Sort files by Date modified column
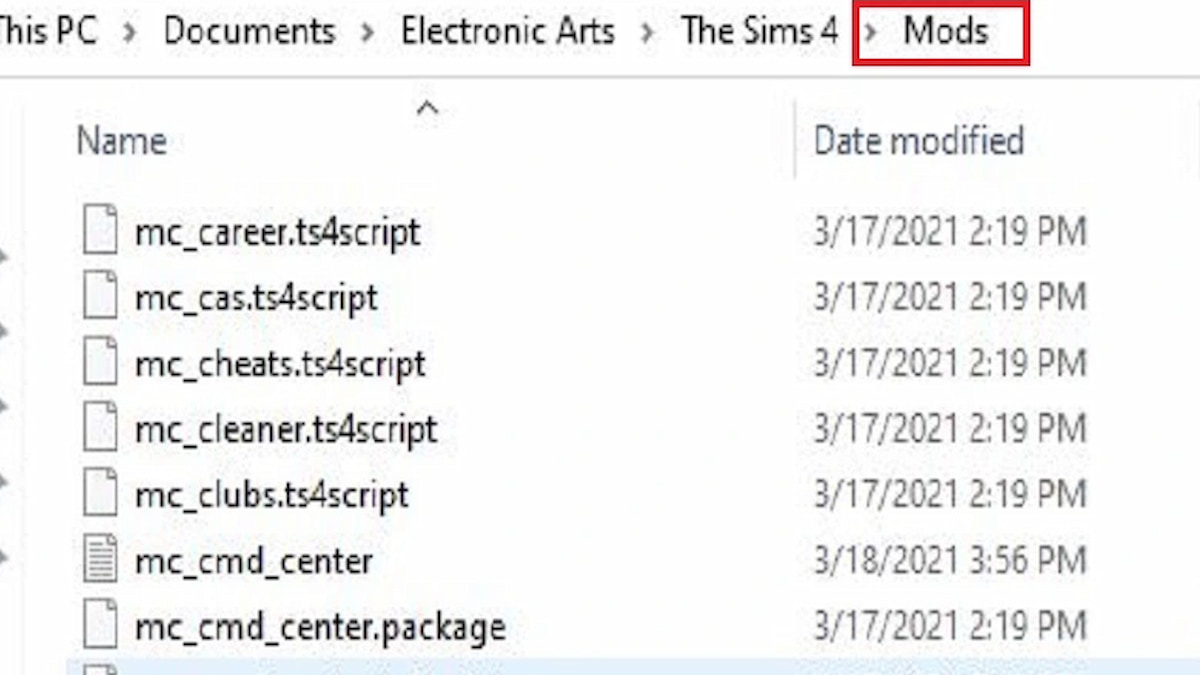This screenshot has height=675, width=1200. click(918, 141)
